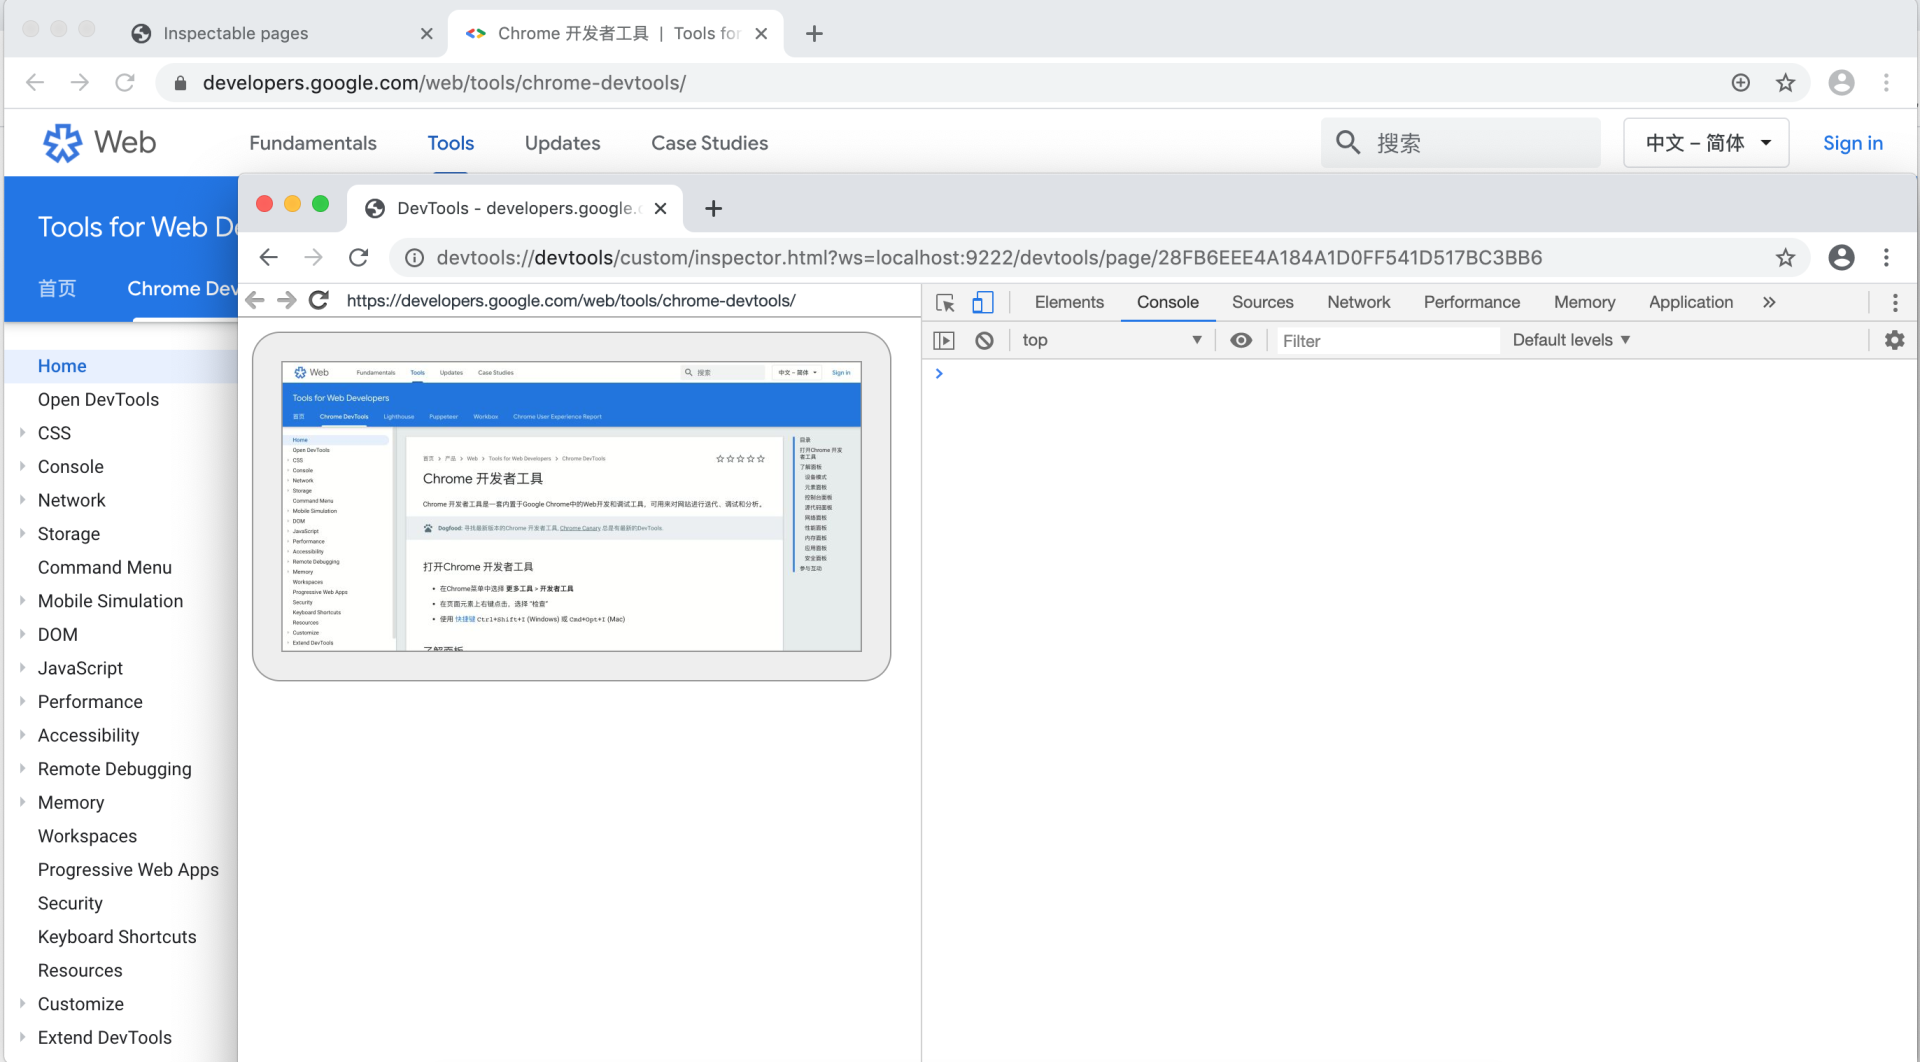This screenshot has width=1920, height=1062.
Task: Open DevTools three-dot customize menu
Action: [x=1894, y=302]
